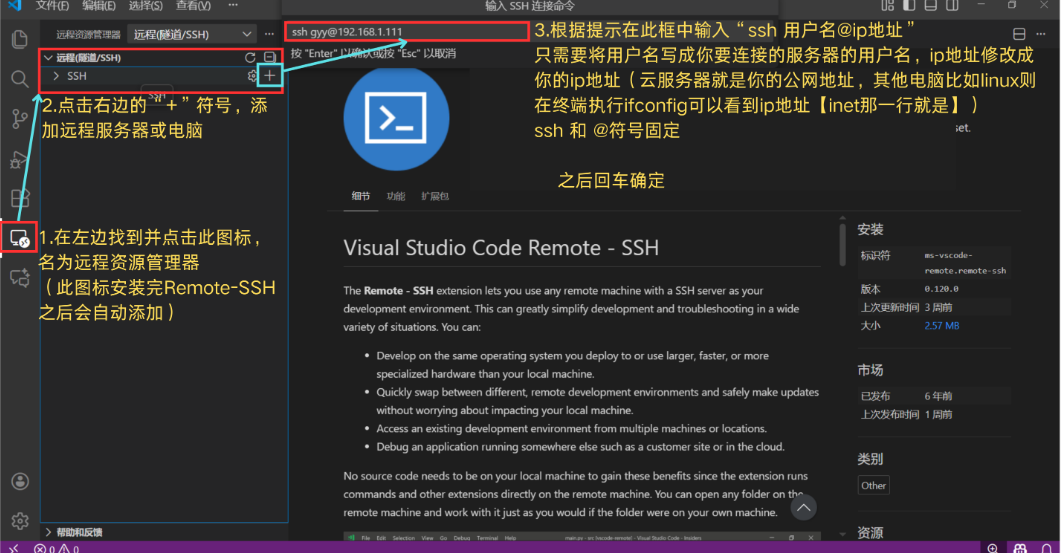Open the 远程(隧道/SSH) dropdown in sidebar header

(x=192, y=34)
